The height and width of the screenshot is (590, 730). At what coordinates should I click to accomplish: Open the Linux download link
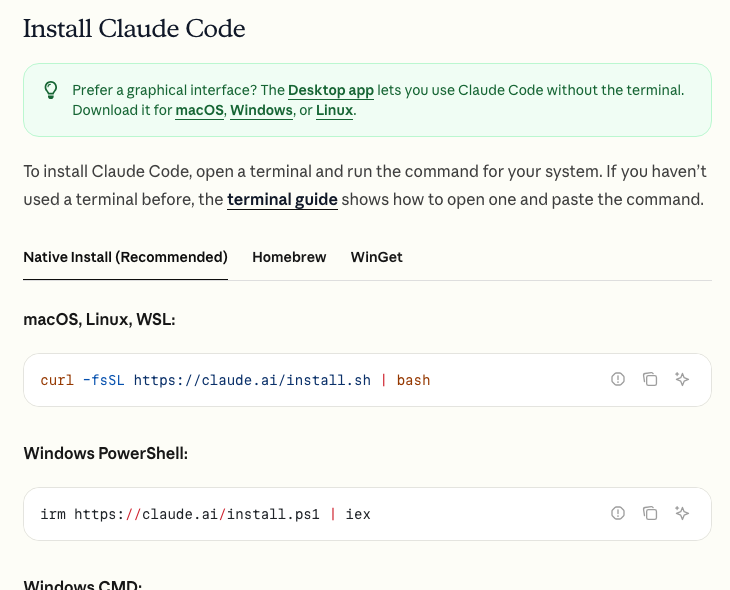point(334,110)
